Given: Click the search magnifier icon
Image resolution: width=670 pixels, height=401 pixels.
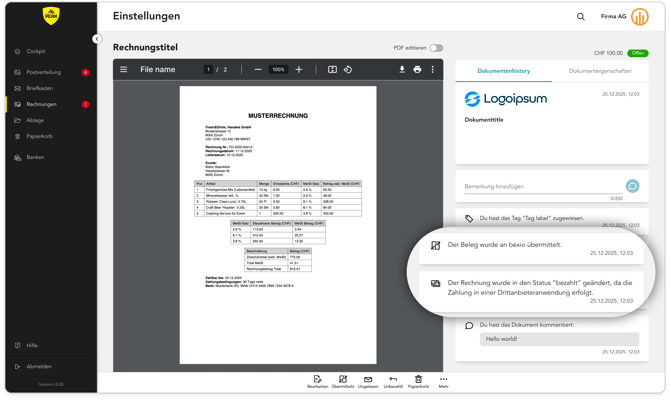Looking at the screenshot, I should 581,17.
